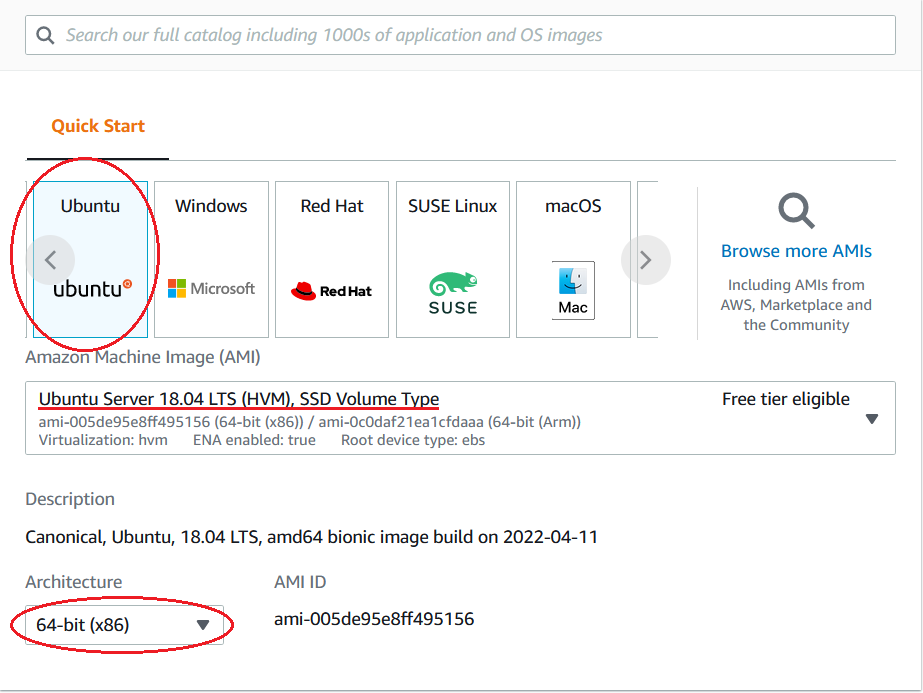
Task: Click the left carousel arrow
Action: (x=51, y=259)
